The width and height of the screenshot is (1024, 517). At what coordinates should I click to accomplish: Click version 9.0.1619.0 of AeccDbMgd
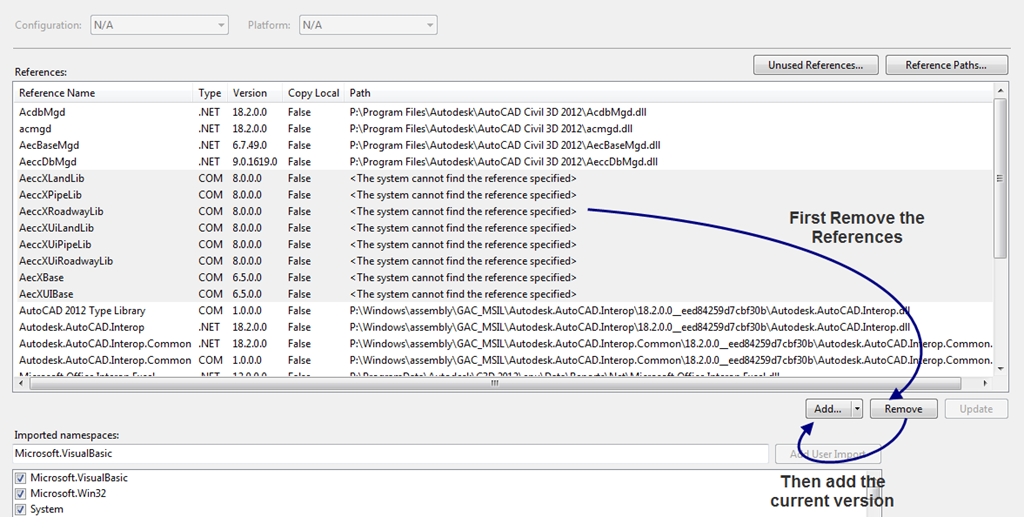255,162
